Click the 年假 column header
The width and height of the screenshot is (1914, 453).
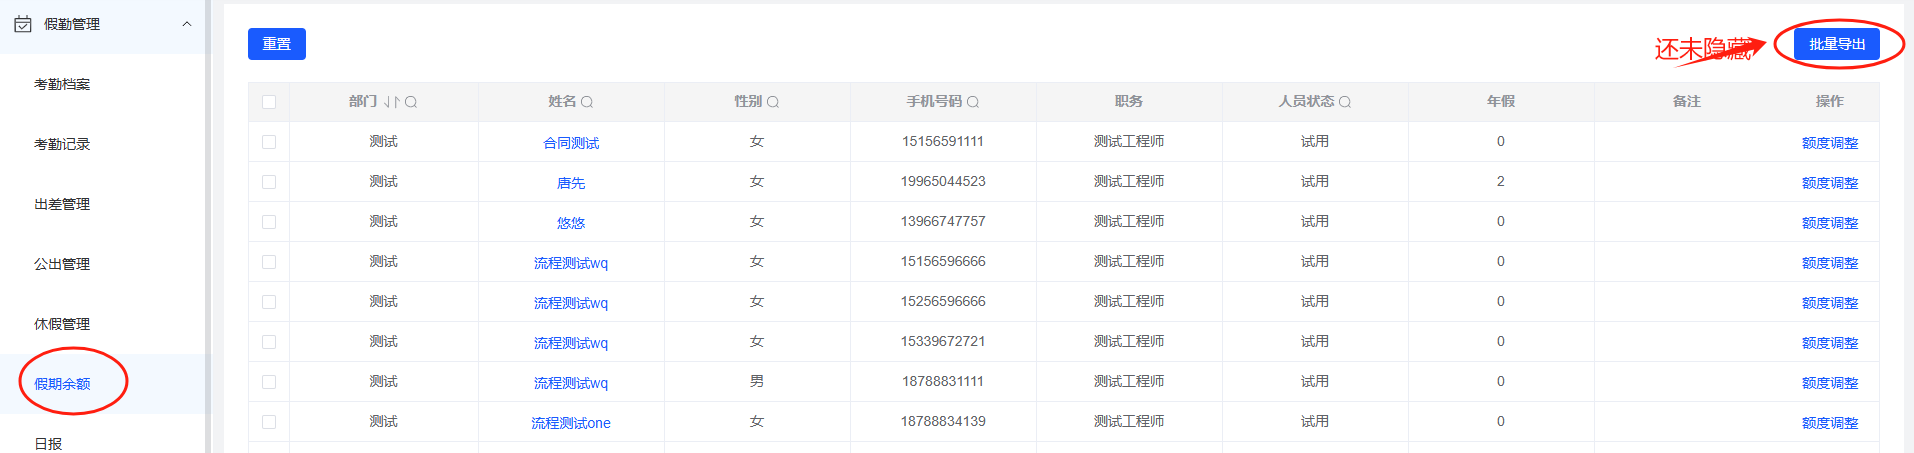(1501, 101)
